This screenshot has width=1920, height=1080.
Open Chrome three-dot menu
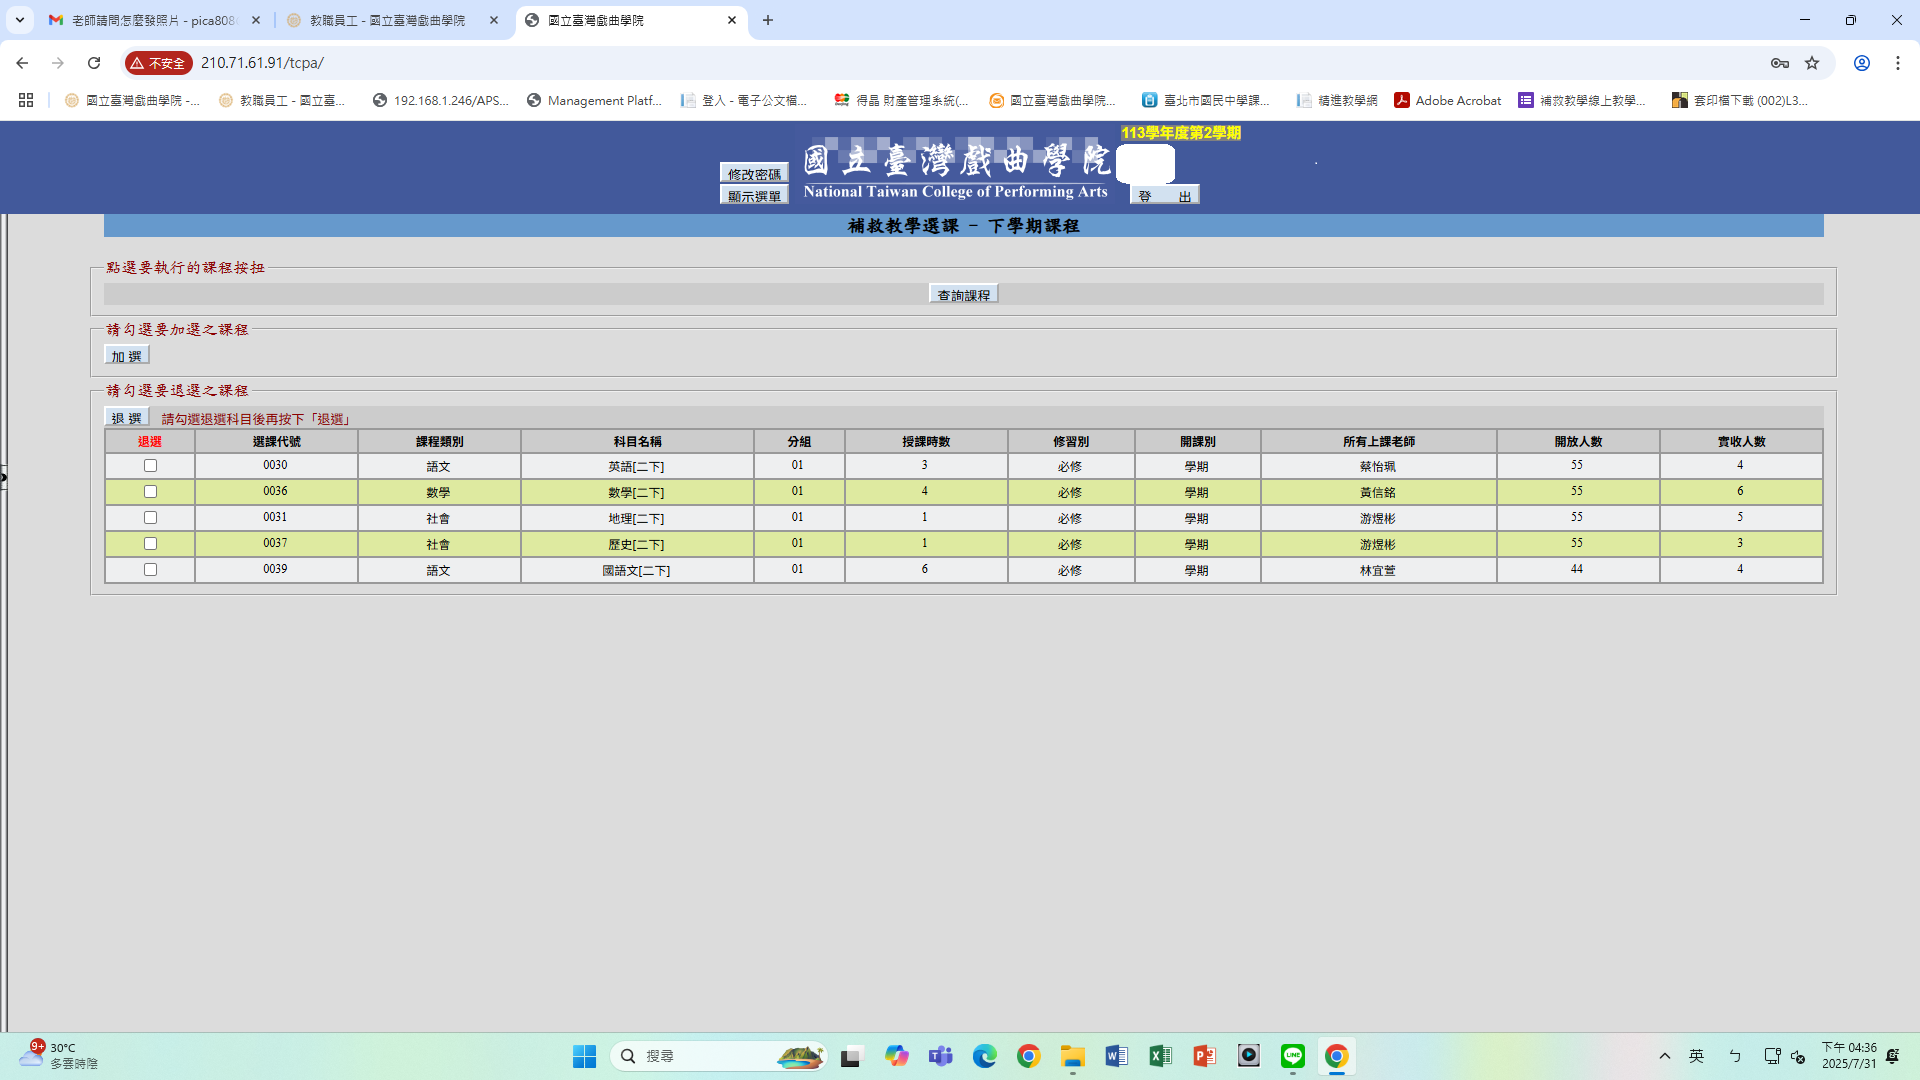pyautogui.click(x=1898, y=63)
